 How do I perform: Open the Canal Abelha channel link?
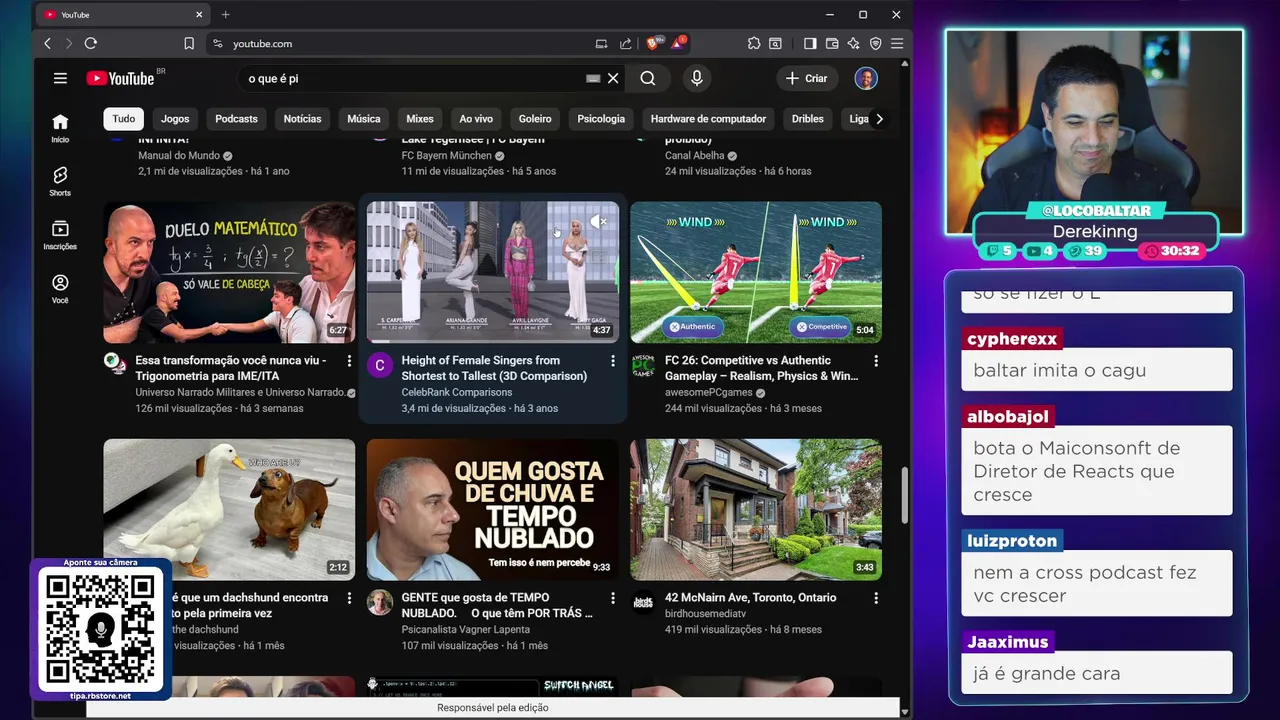pyautogui.click(x=695, y=156)
